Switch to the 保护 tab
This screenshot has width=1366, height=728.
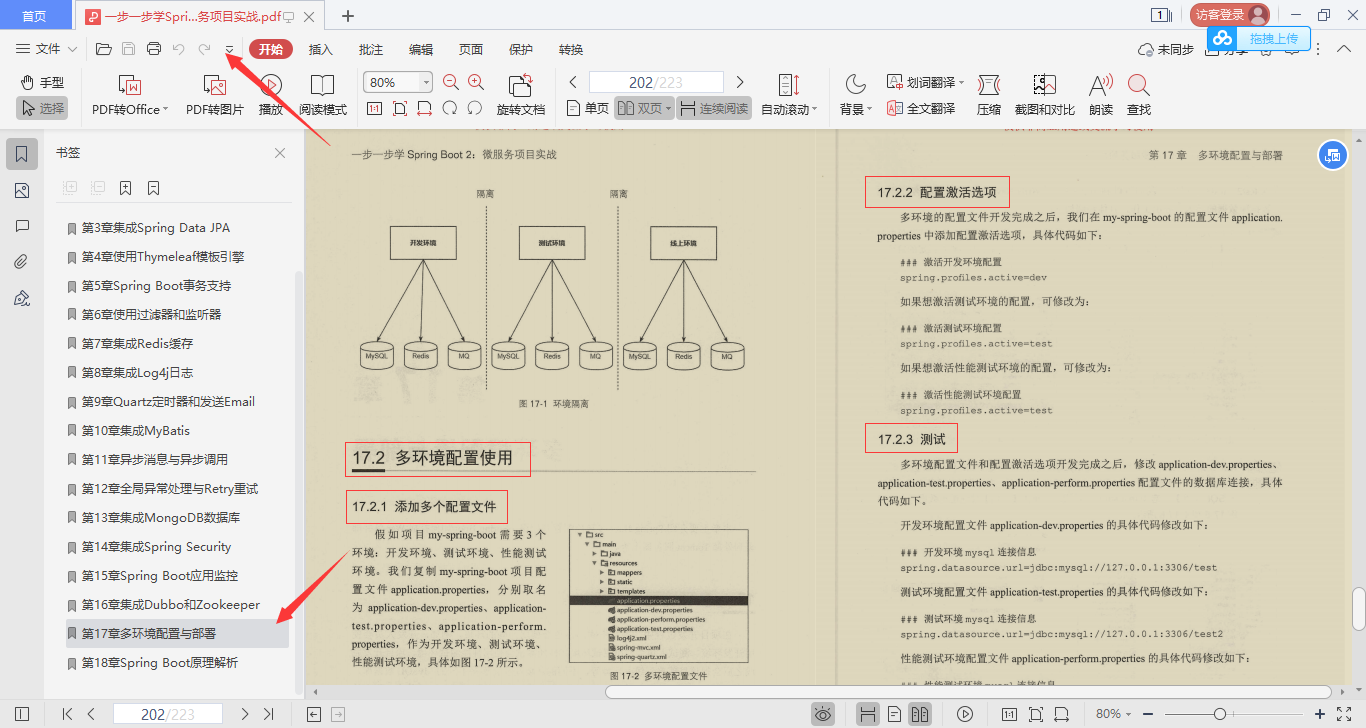point(521,49)
